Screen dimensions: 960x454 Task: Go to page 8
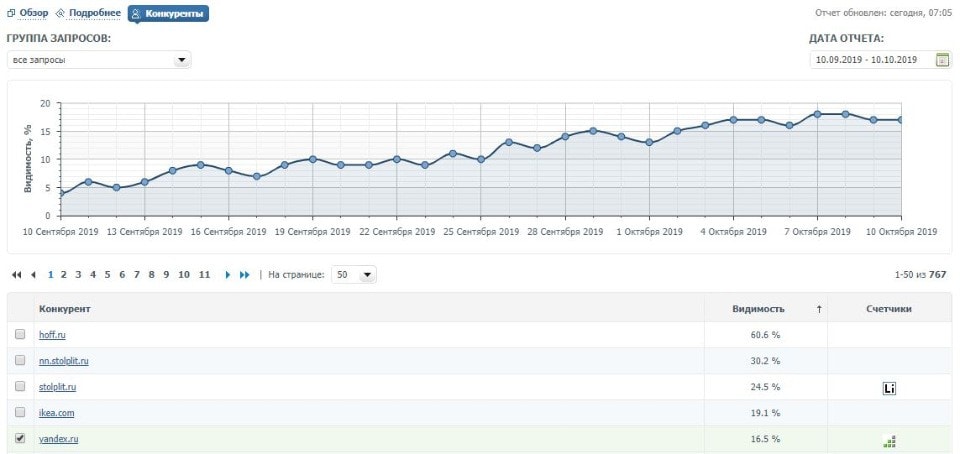(x=151, y=275)
